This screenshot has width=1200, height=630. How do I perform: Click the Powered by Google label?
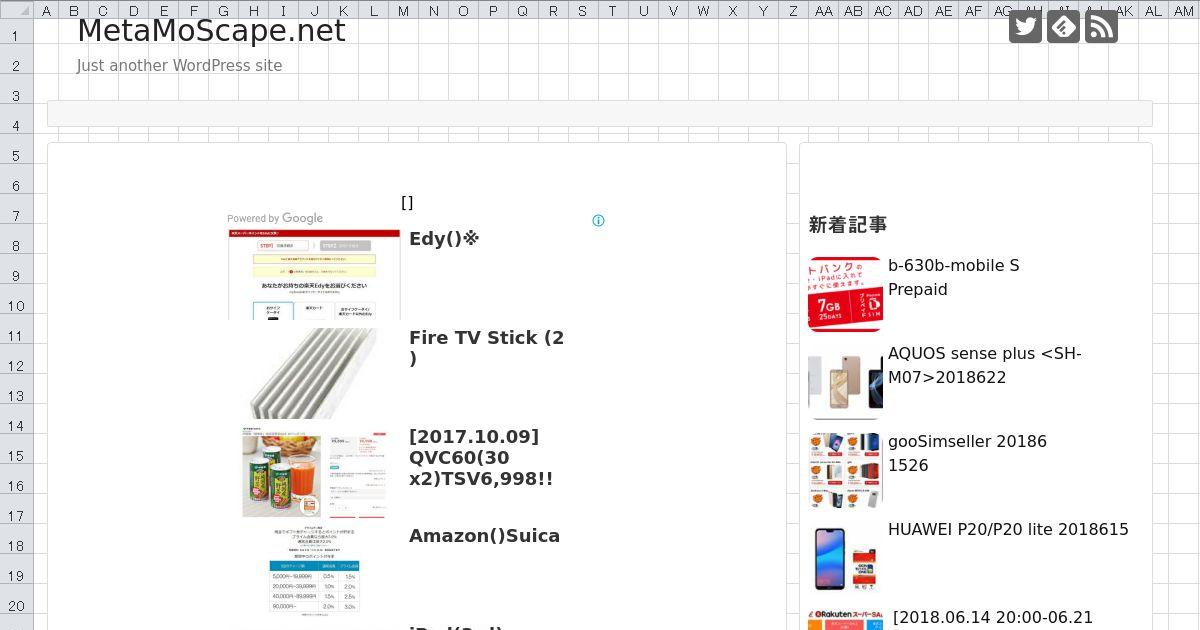point(275,218)
